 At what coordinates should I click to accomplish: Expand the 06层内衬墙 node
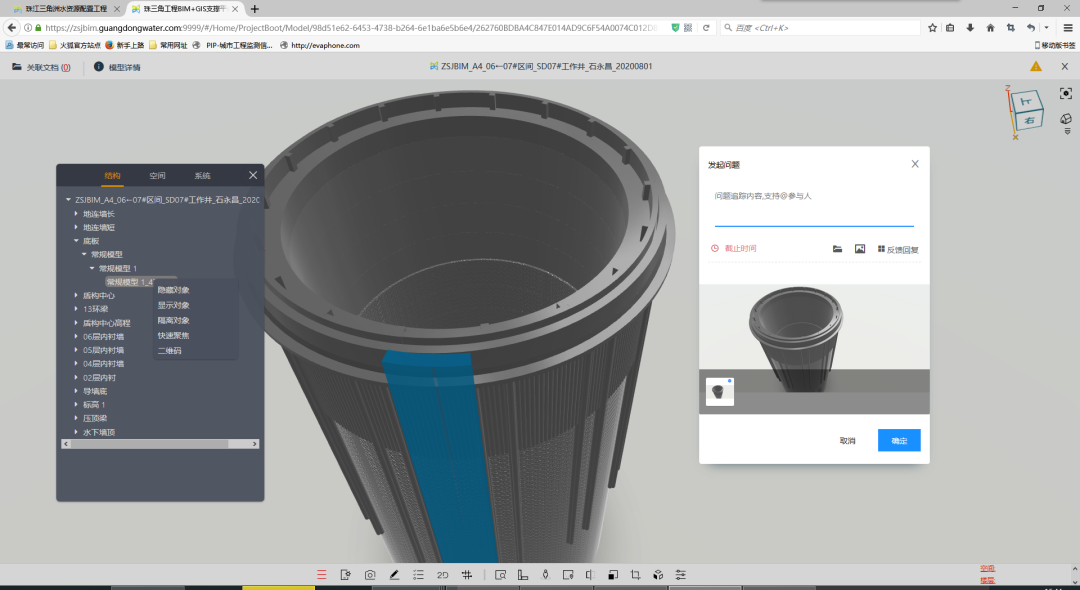(76, 337)
